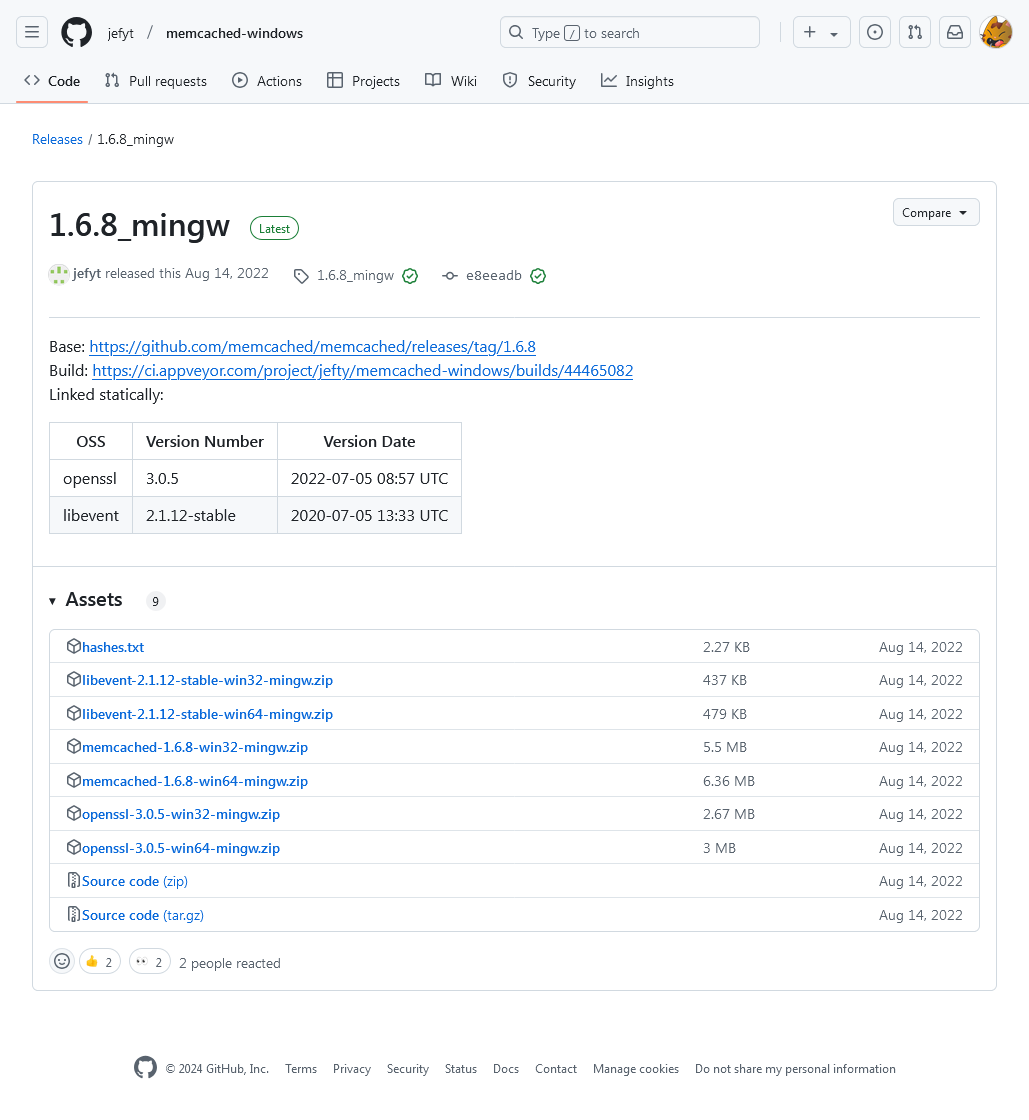Click the smiley add-reaction button

pyautogui.click(x=62, y=962)
